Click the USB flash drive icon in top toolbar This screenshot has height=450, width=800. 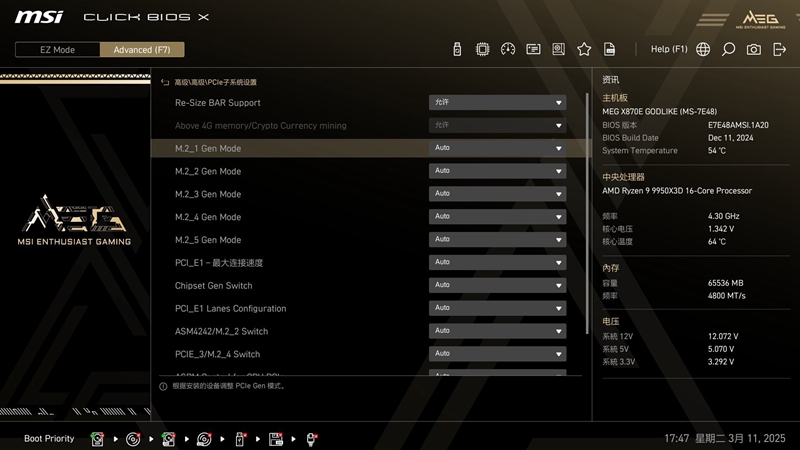pyautogui.click(x=457, y=49)
